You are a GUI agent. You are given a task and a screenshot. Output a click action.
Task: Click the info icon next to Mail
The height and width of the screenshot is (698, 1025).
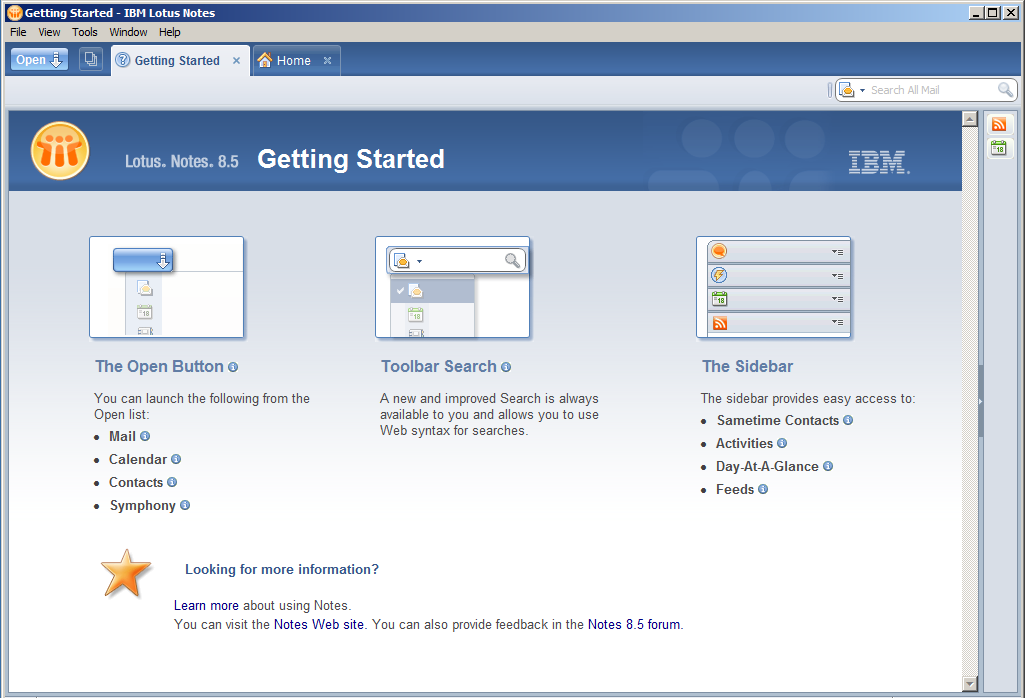tap(145, 436)
